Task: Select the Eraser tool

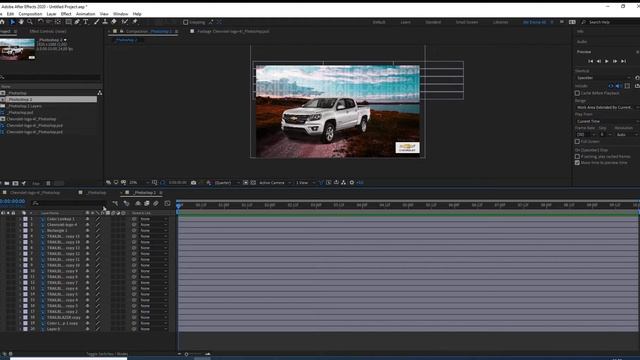Action: pos(114,22)
